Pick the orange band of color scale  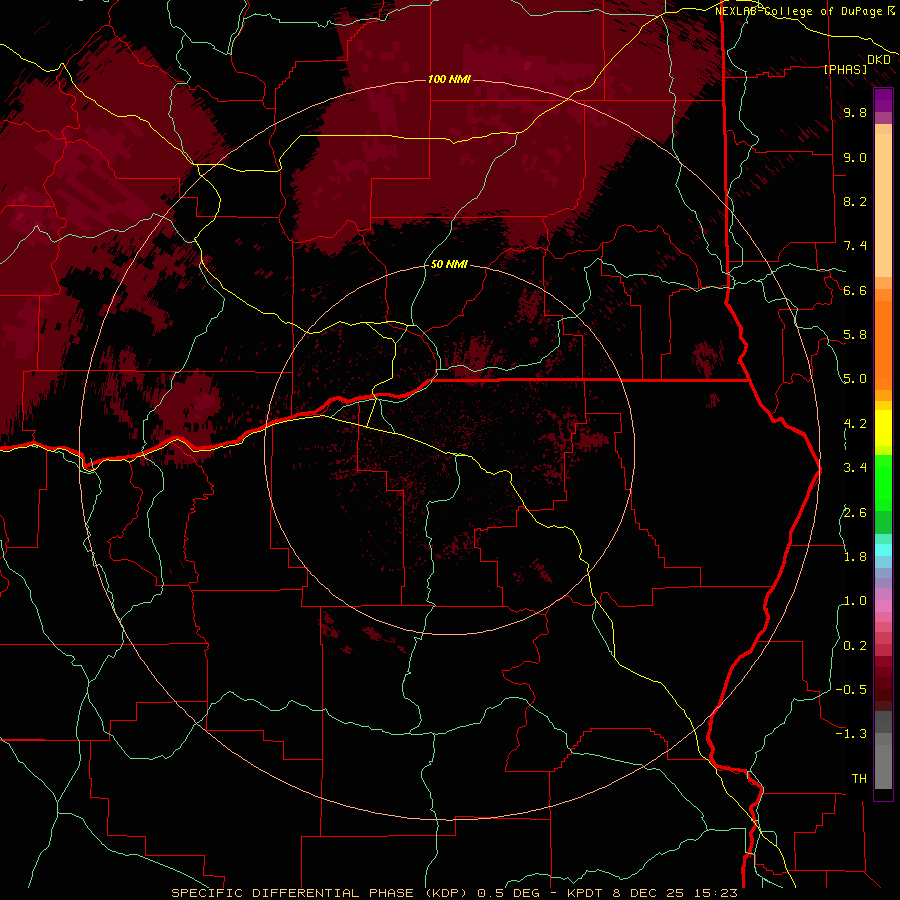click(x=883, y=344)
